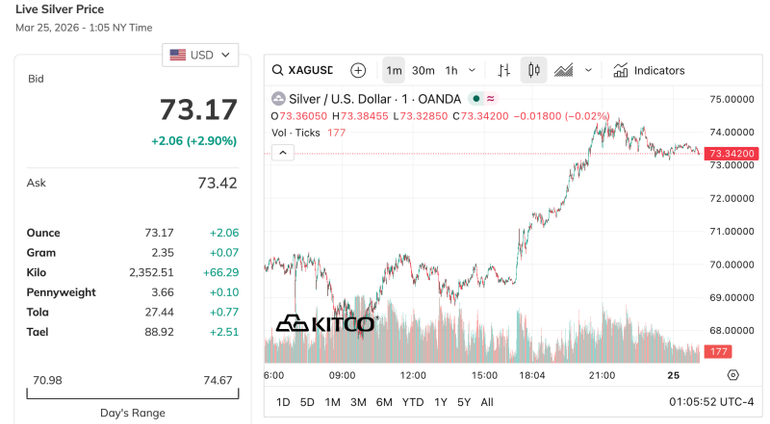Open the Indicators panel
770x424 pixels.
[x=649, y=70]
